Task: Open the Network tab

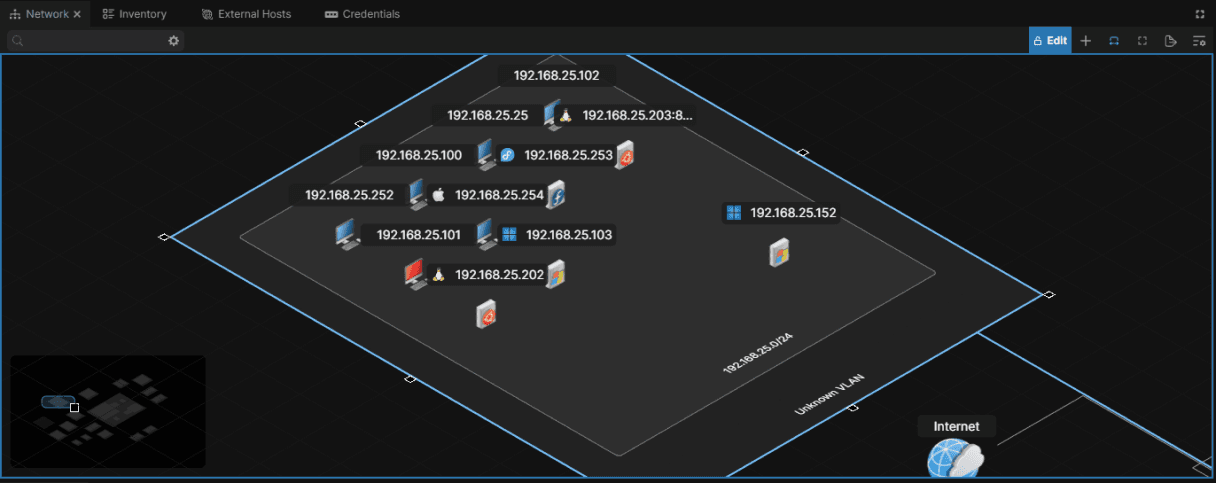Action: click(x=45, y=14)
